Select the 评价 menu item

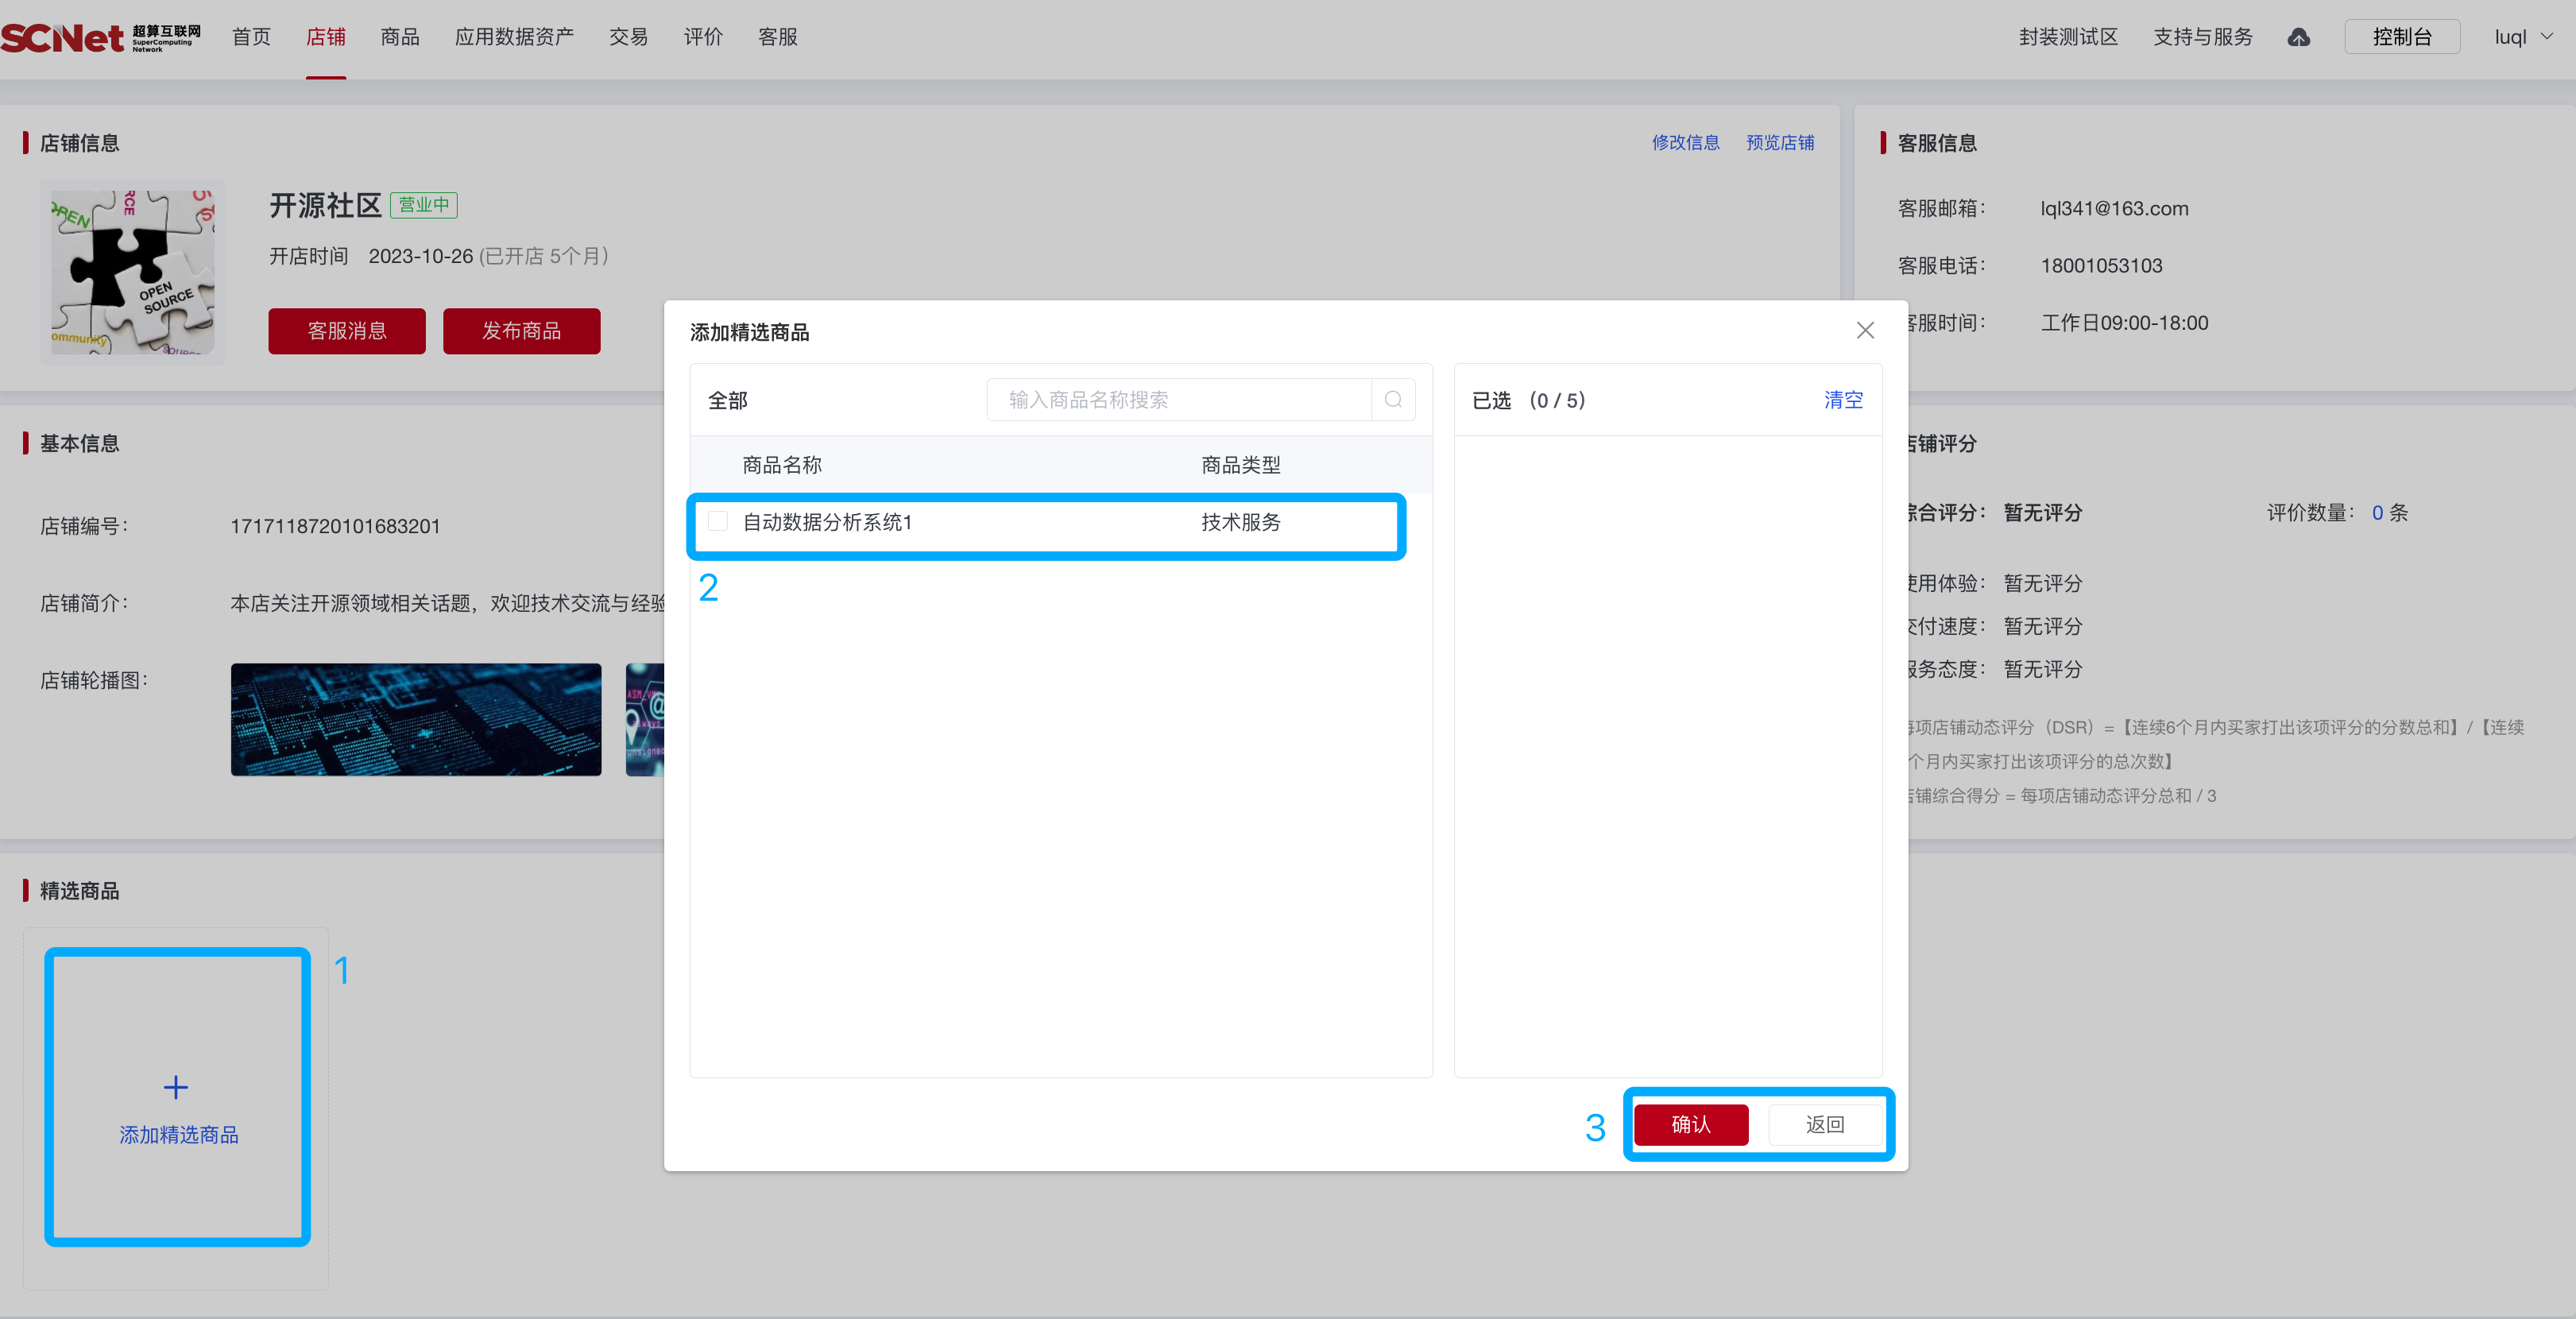click(x=702, y=36)
